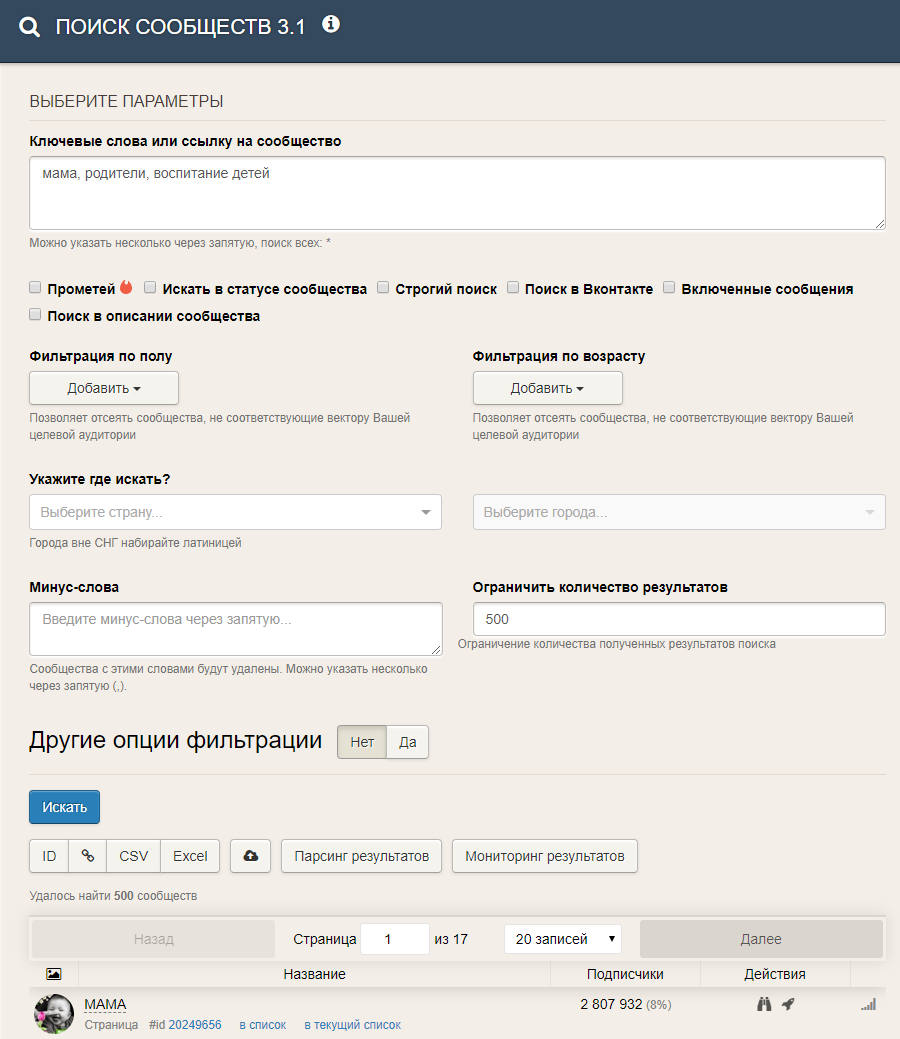Switch other filtering options to Да
The image size is (900, 1039).
pos(408,742)
